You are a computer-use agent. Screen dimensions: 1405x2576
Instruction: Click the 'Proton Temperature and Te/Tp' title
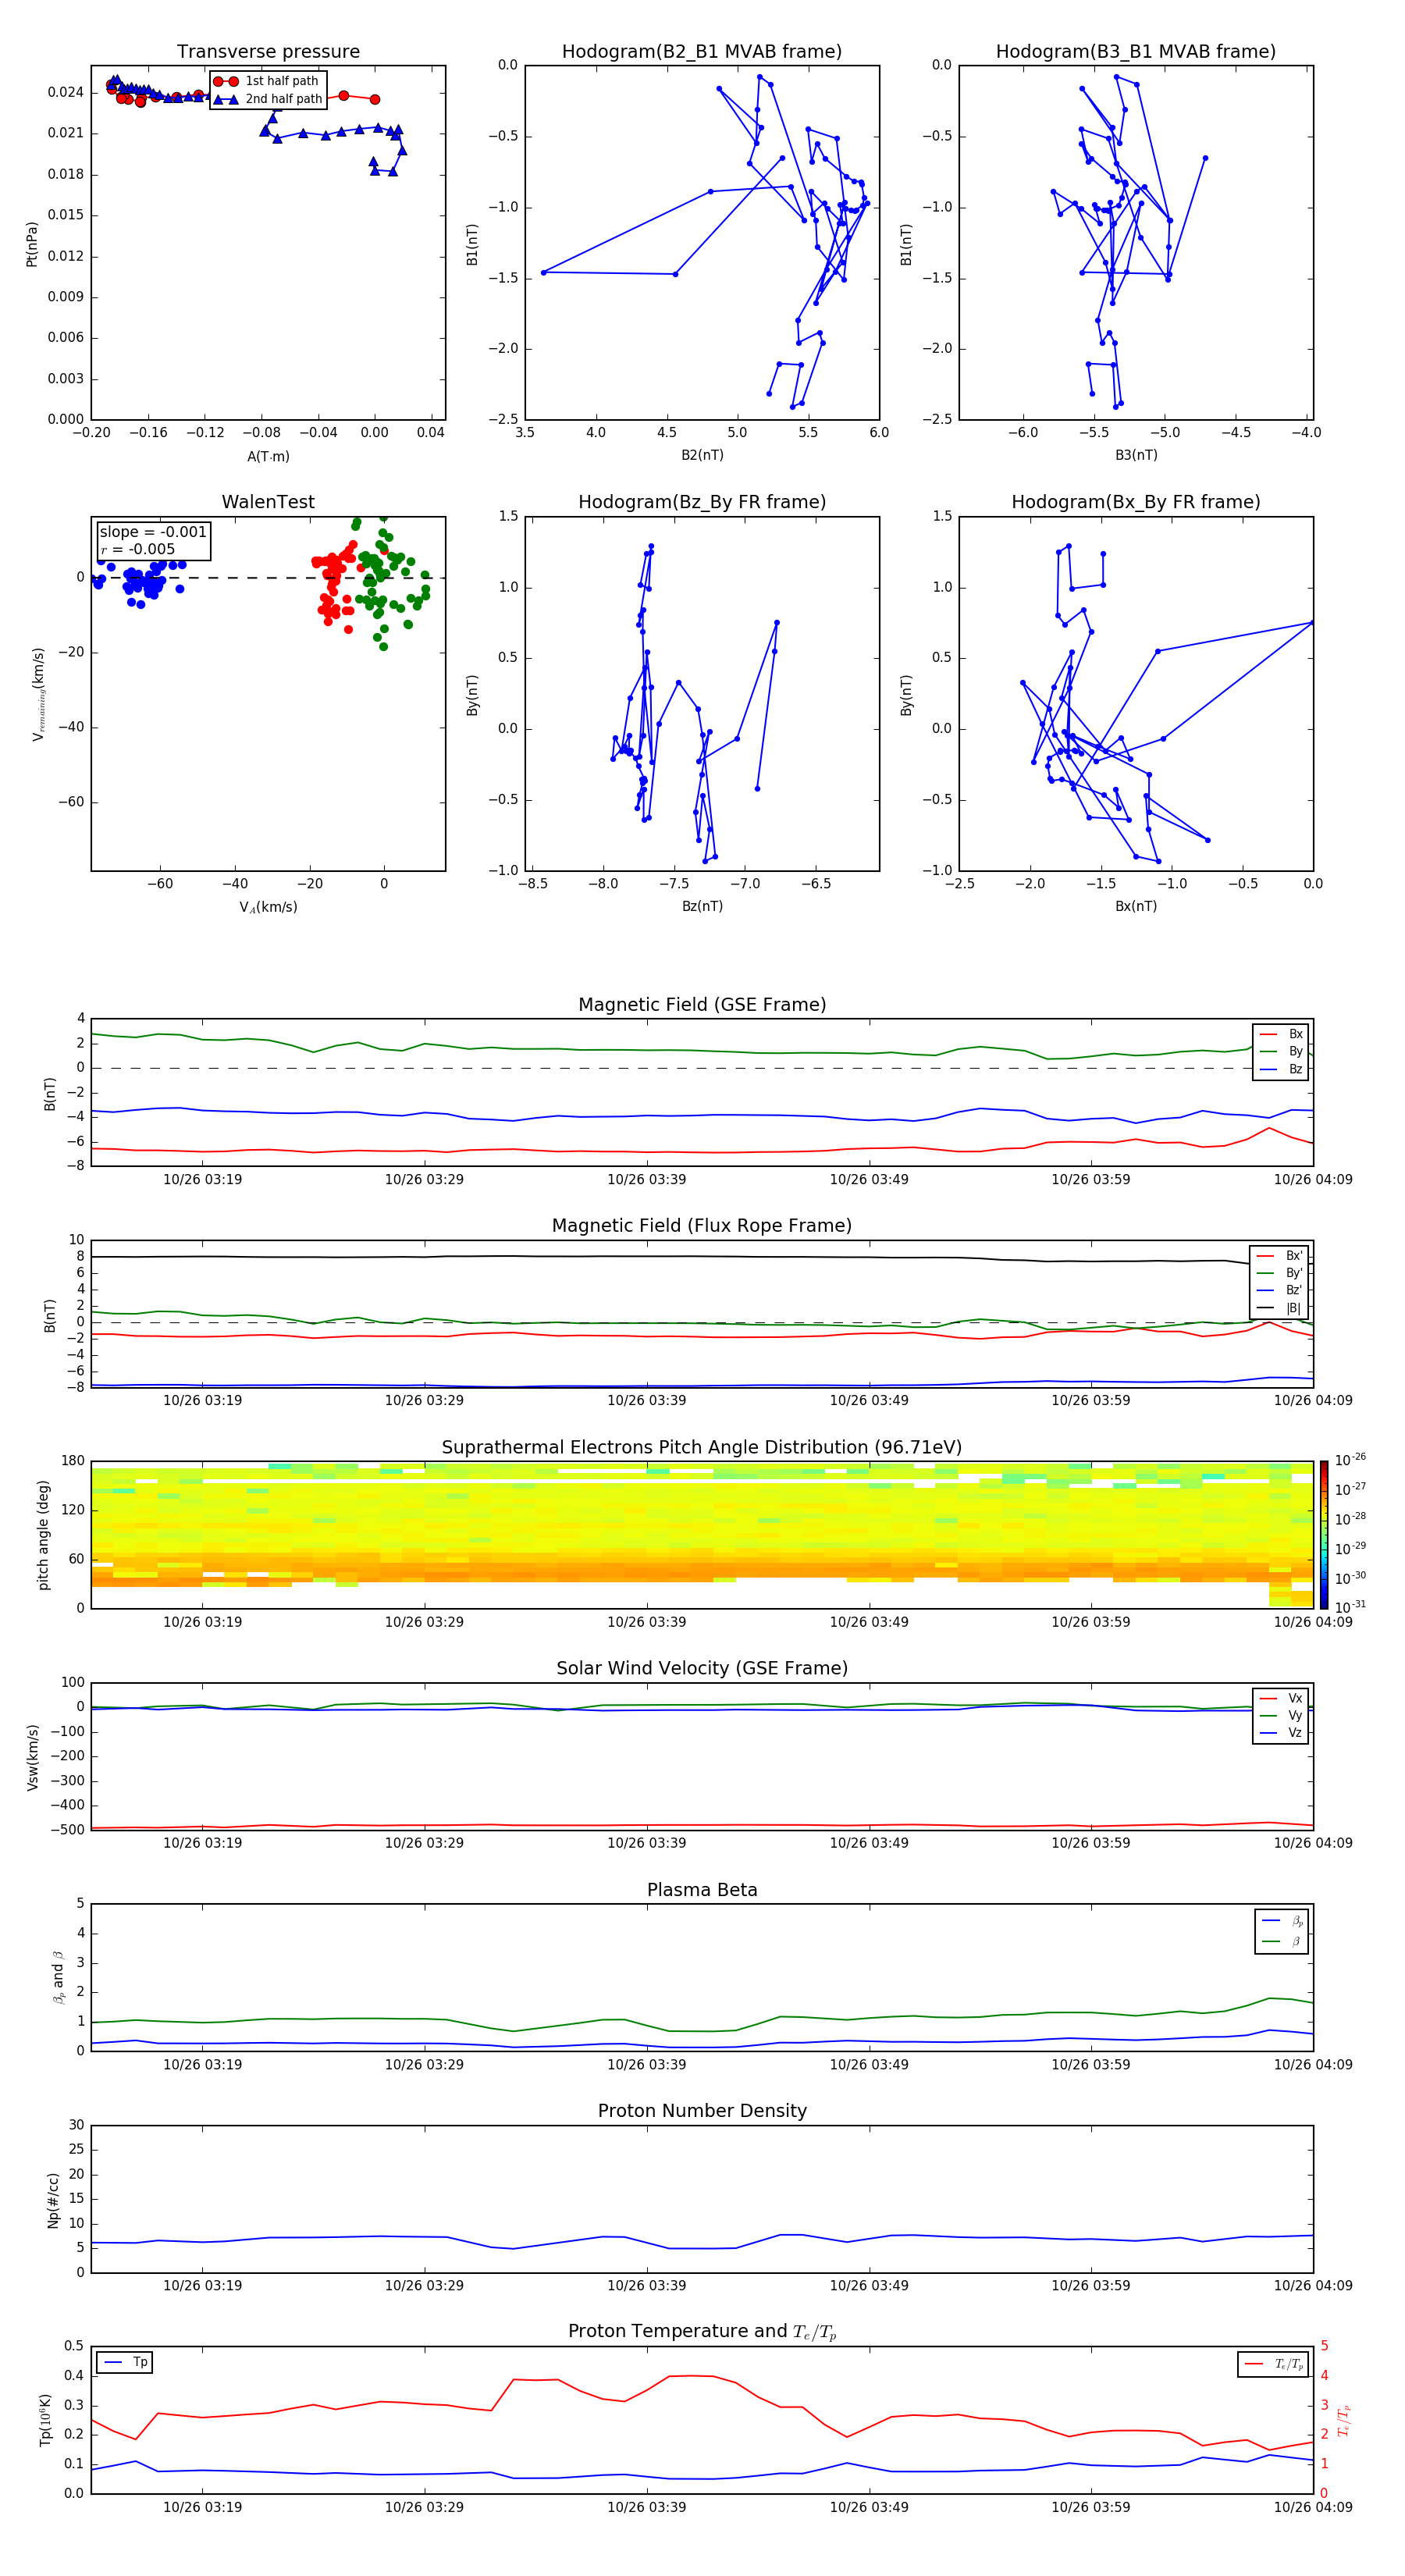click(702, 2332)
